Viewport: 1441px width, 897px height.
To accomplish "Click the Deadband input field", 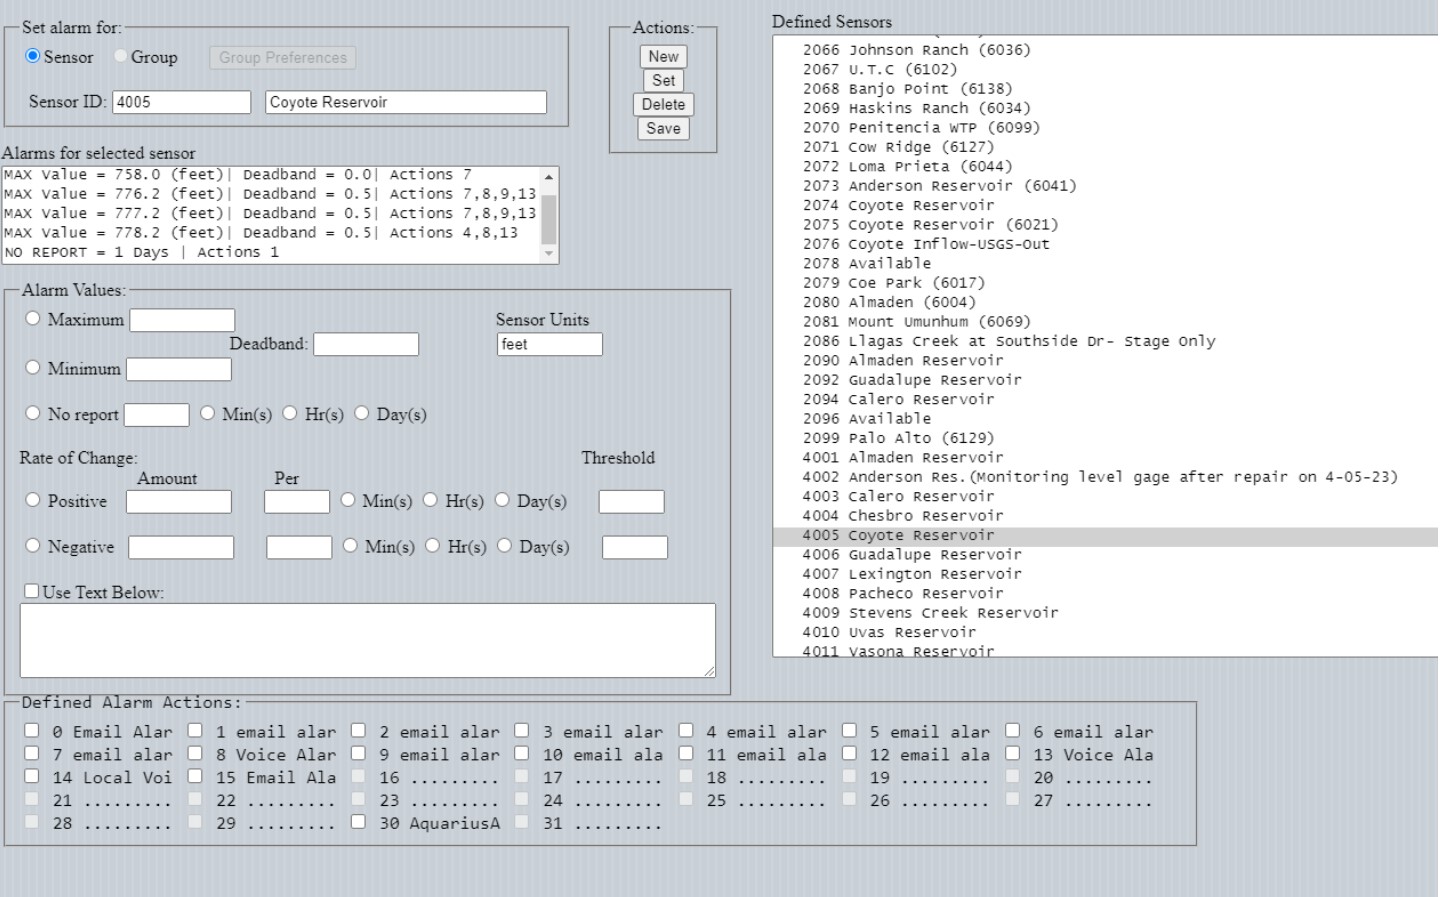I will [x=366, y=345].
